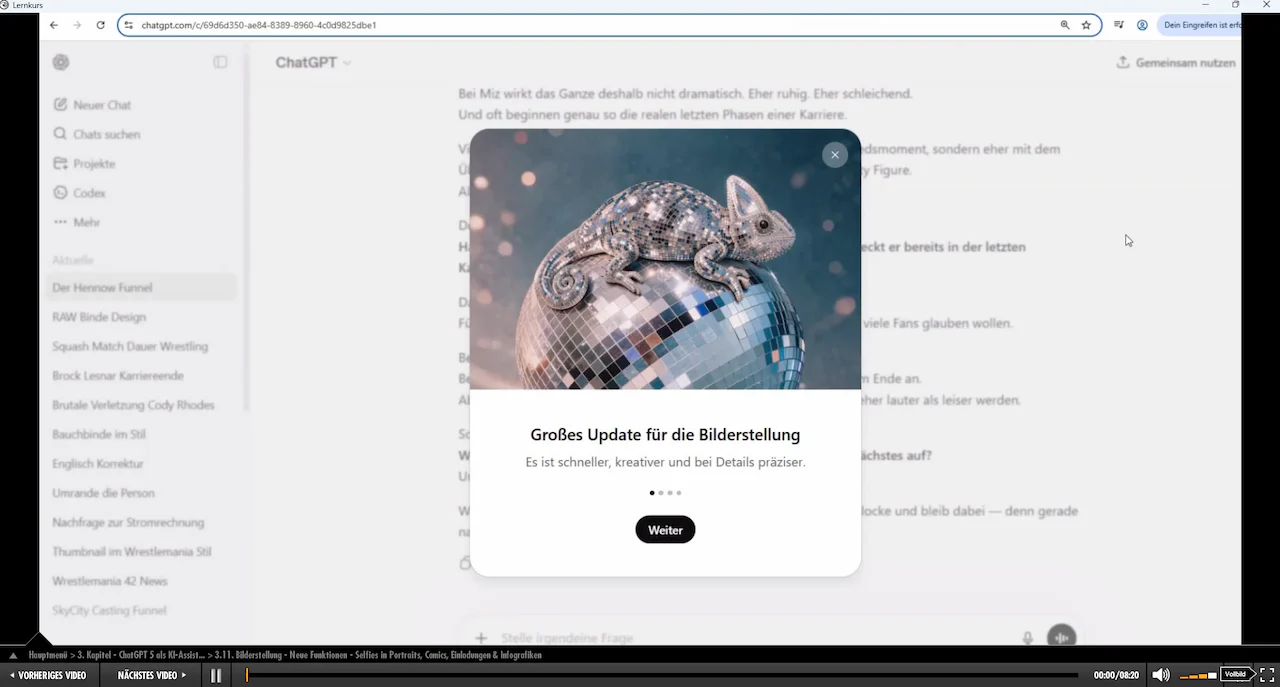The image size is (1280, 687).
Task: Click the video progress timeline bar
Action: click(662, 675)
